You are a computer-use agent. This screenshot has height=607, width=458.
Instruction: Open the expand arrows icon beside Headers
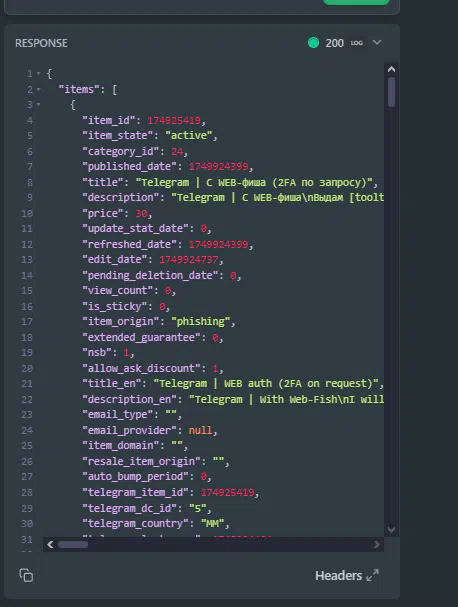click(372, 576)
